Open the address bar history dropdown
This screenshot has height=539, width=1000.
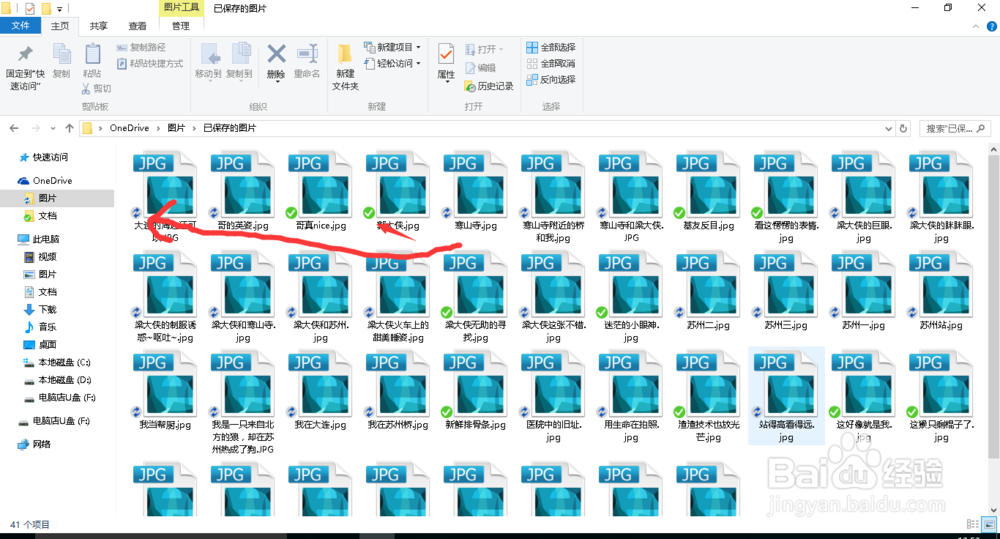point(888,128)
